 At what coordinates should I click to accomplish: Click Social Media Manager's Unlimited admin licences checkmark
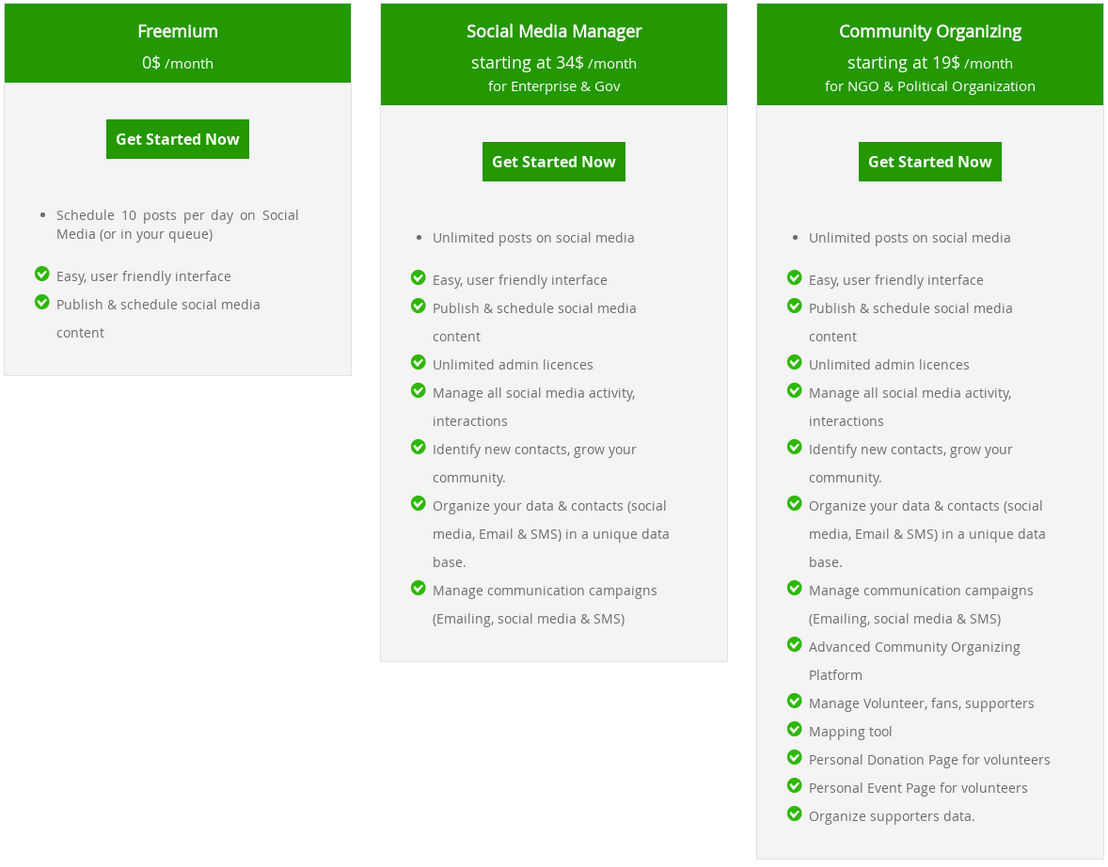click(x=418, y=362)
